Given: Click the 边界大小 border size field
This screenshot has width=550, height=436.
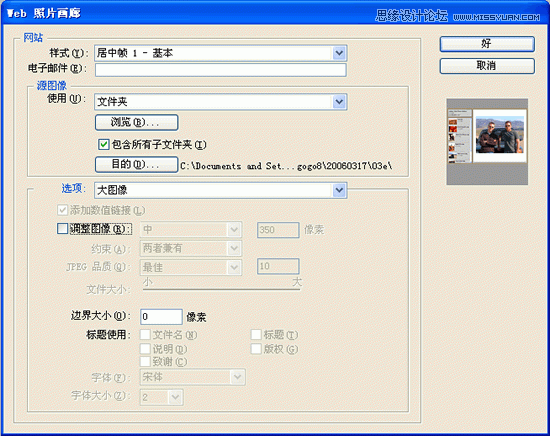Looking at the screenshot, I should [161, 317].
